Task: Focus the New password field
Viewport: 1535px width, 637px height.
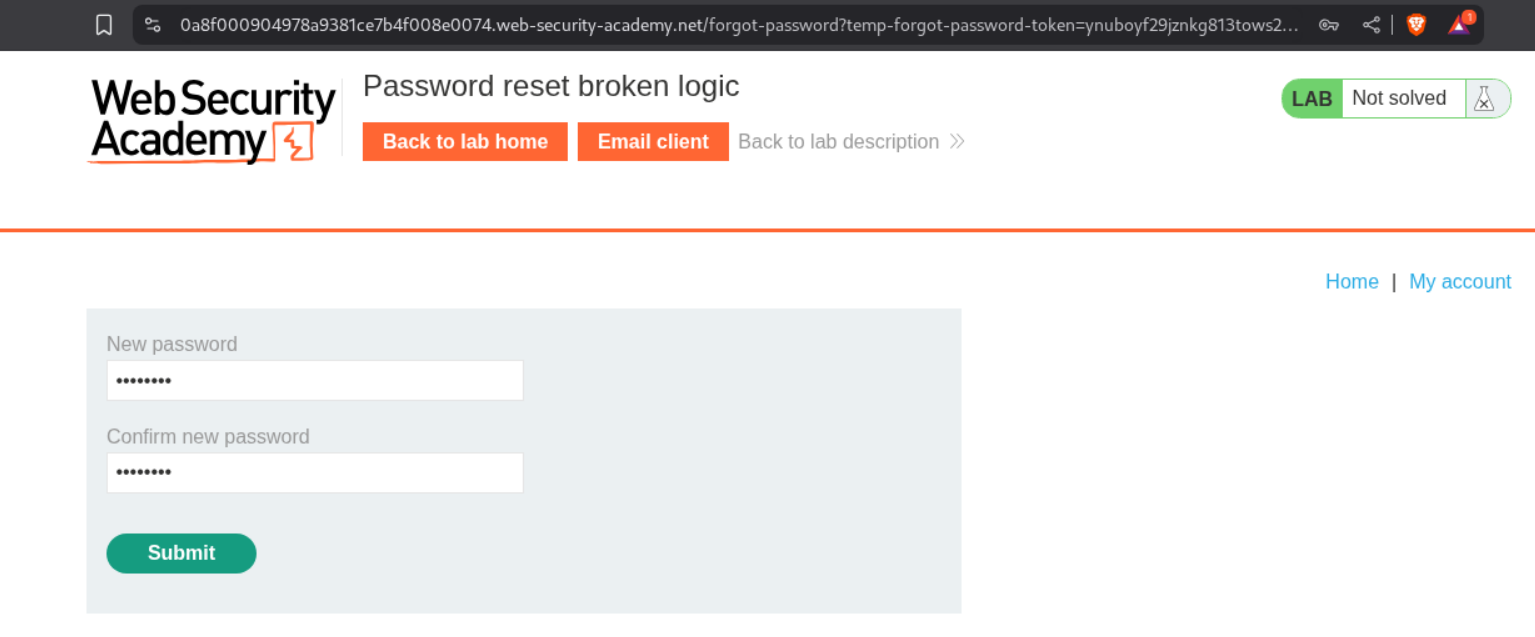Action: pyautogui.click(x=315, y=380)
